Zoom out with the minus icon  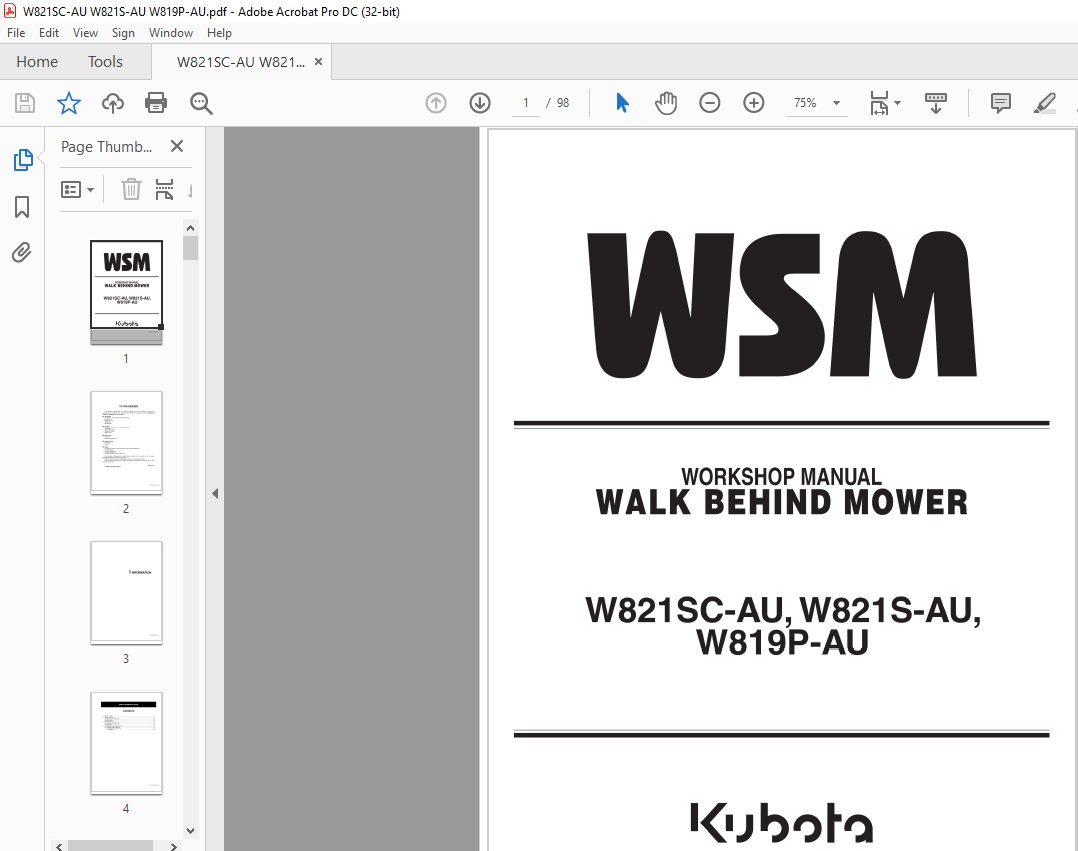(710, 103)
